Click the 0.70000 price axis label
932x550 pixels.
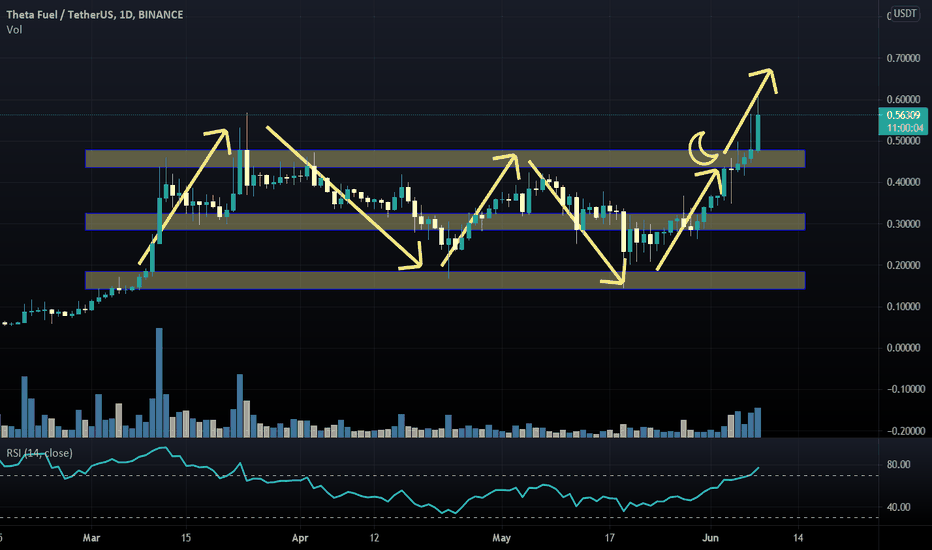903,58
